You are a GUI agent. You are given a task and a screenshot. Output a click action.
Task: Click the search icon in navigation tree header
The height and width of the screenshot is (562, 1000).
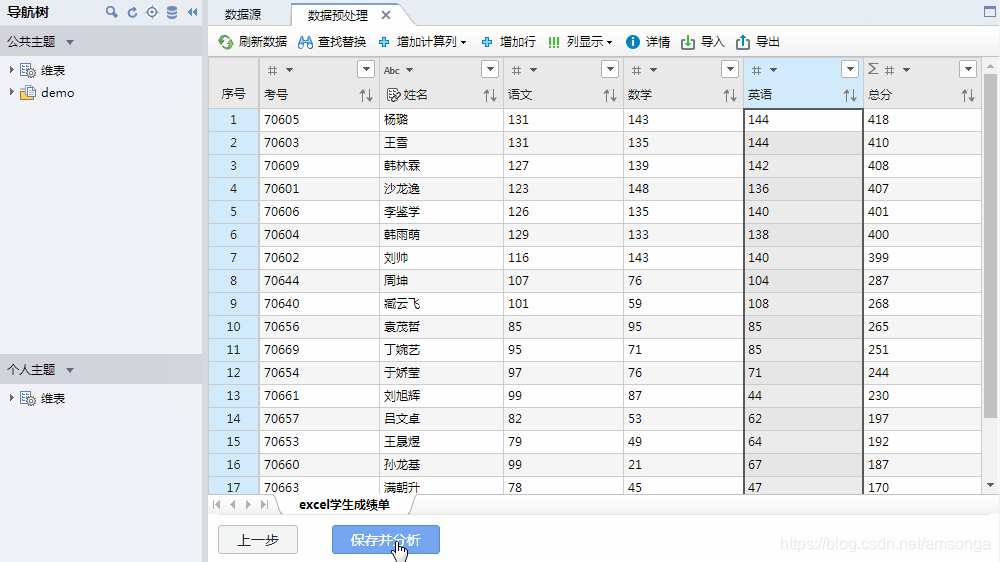[112, 12]
